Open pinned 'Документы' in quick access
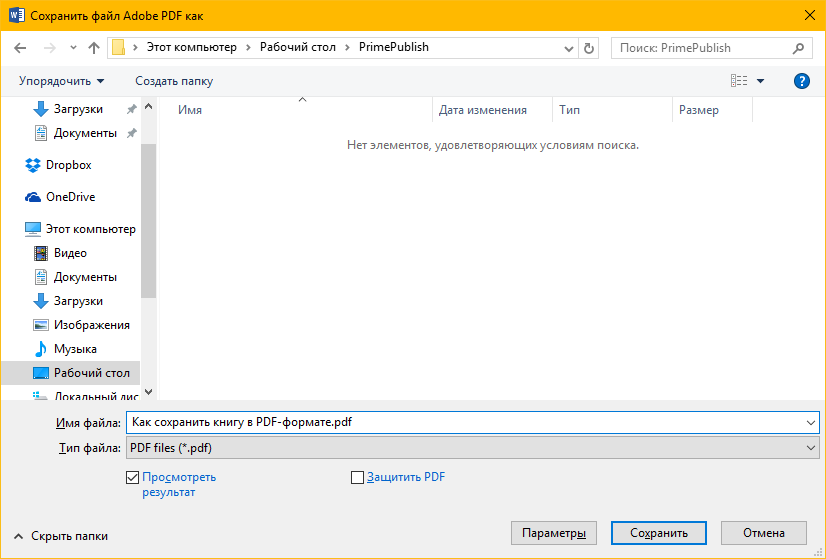This screenshot has width=826, height=559. (85, 133)
